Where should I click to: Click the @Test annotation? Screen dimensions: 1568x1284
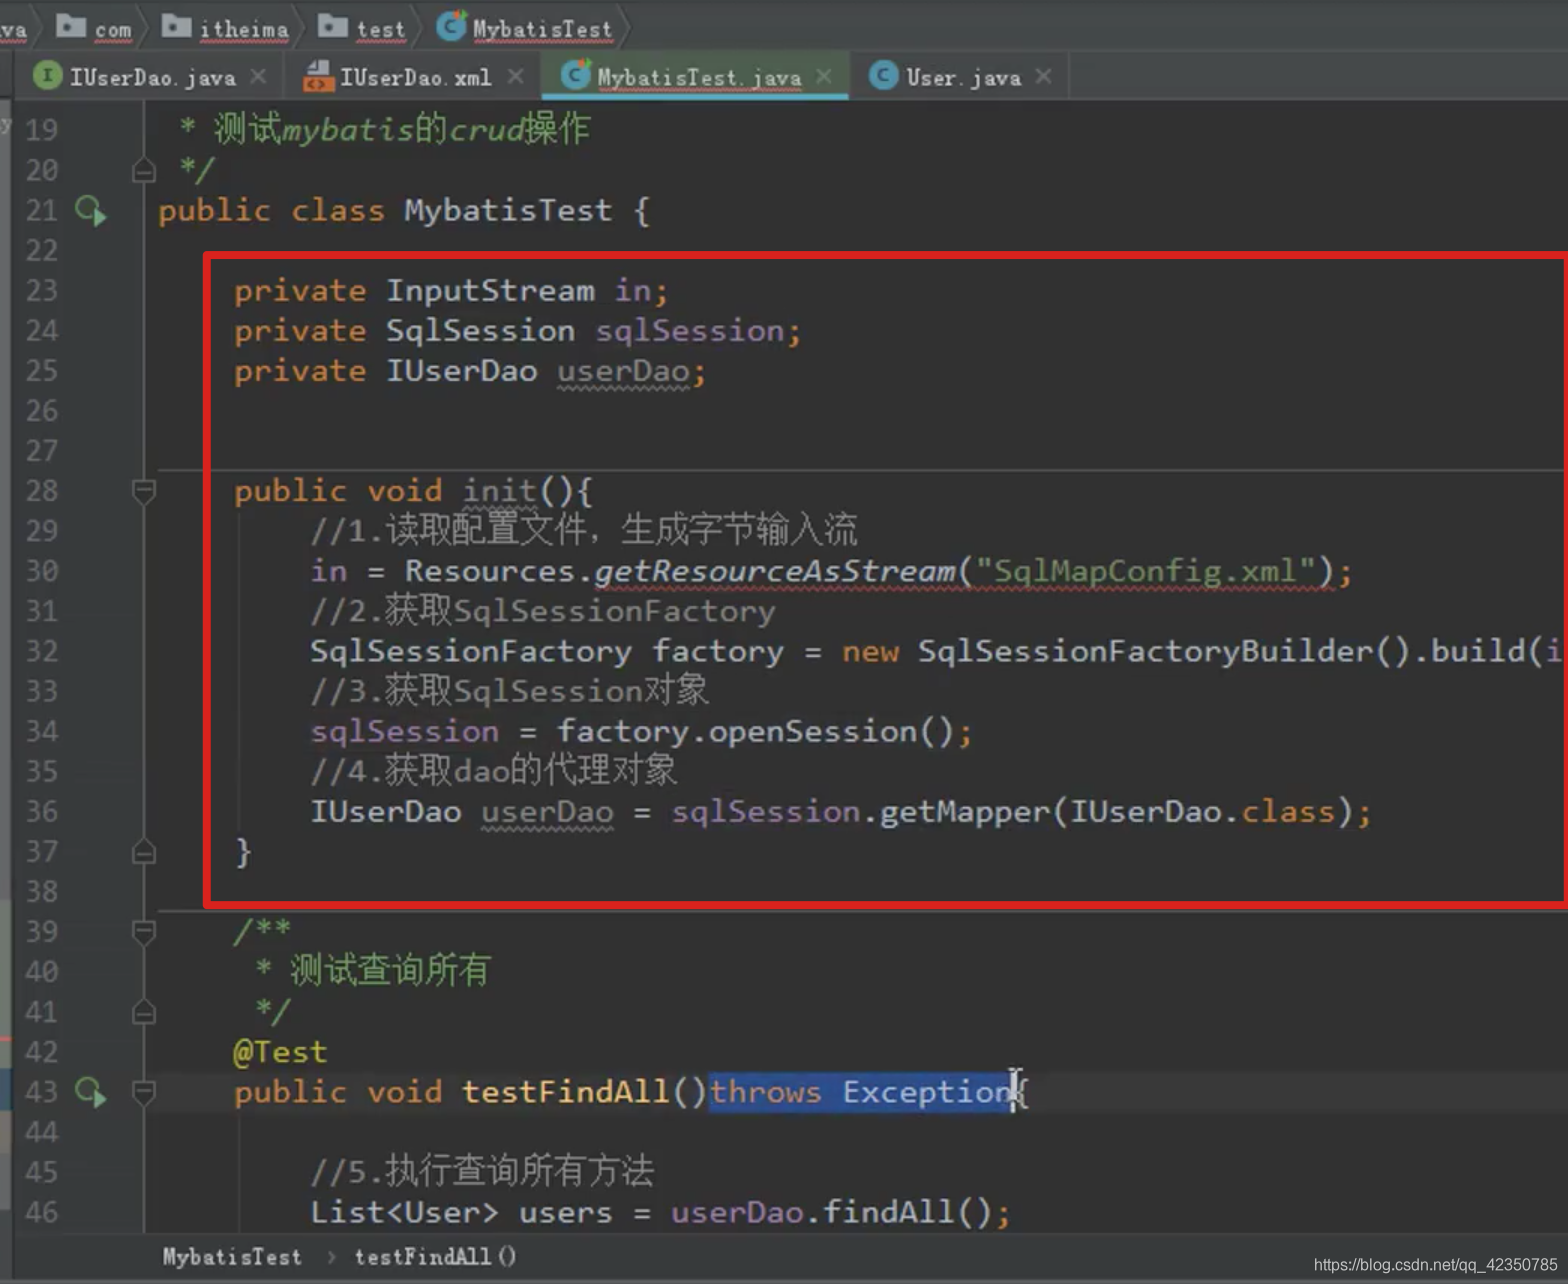(280, 1052)
